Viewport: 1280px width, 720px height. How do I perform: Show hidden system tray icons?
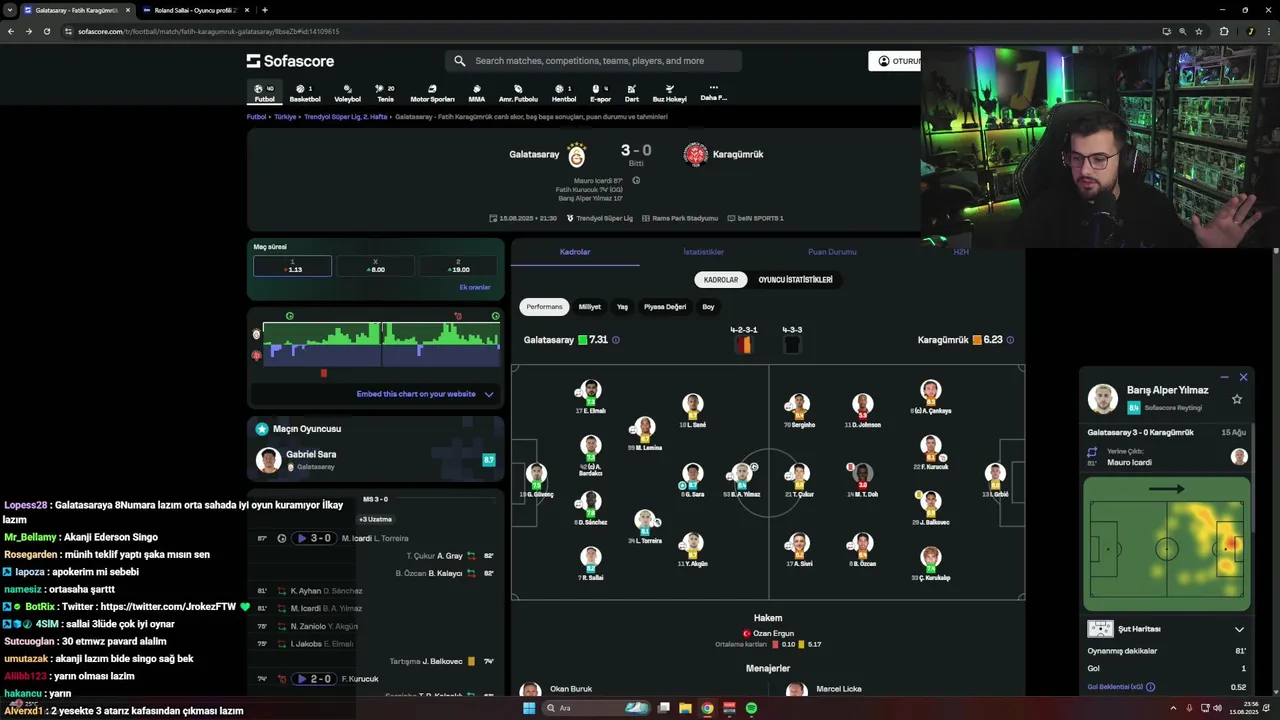1173,708
